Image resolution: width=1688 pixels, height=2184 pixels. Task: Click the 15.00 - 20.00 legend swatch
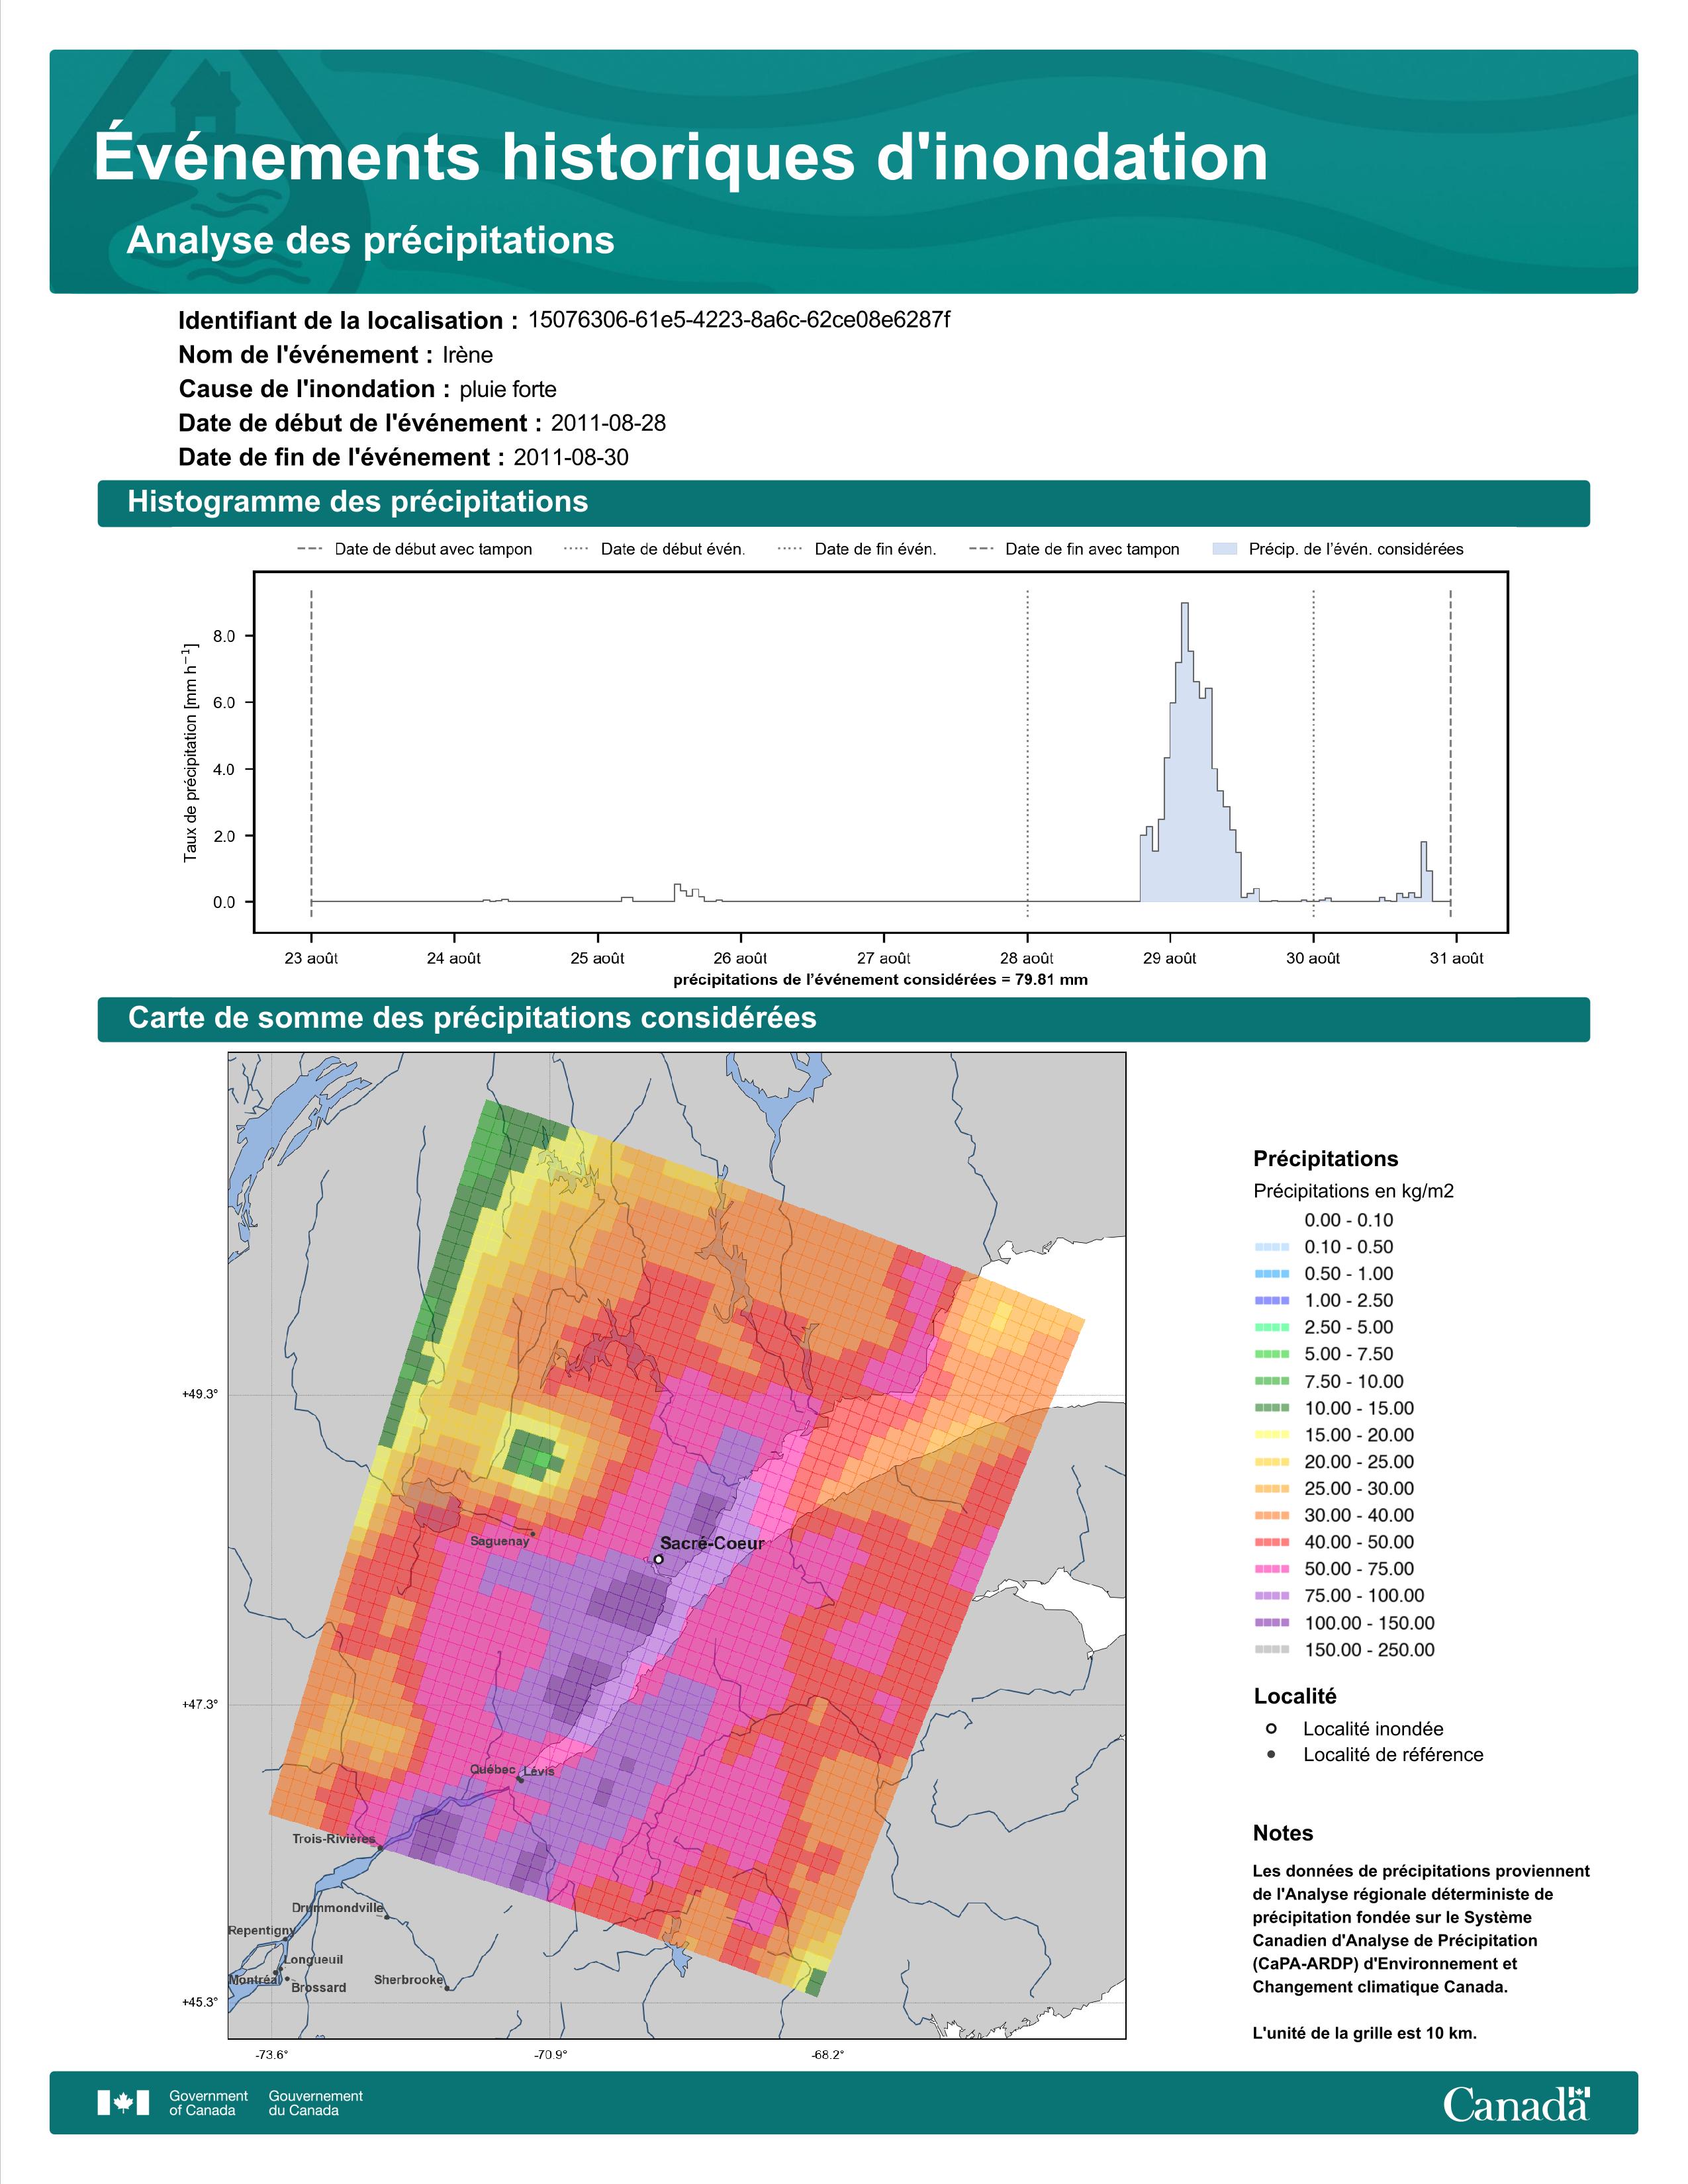(1271, 1435)
